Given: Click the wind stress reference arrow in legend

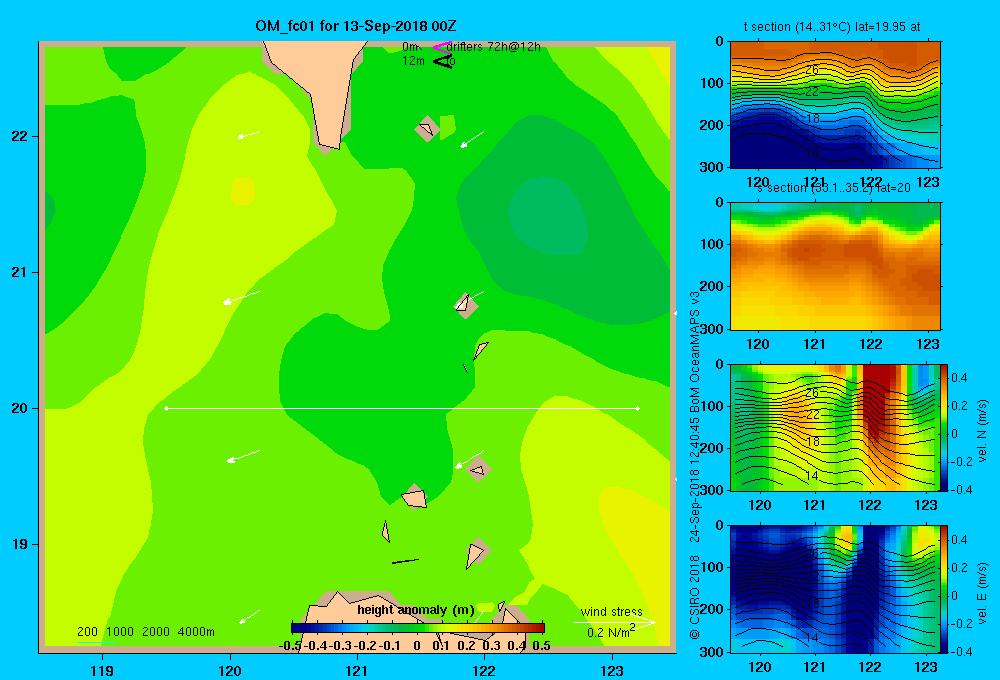Looking at the screenshot, I should 615,623.
